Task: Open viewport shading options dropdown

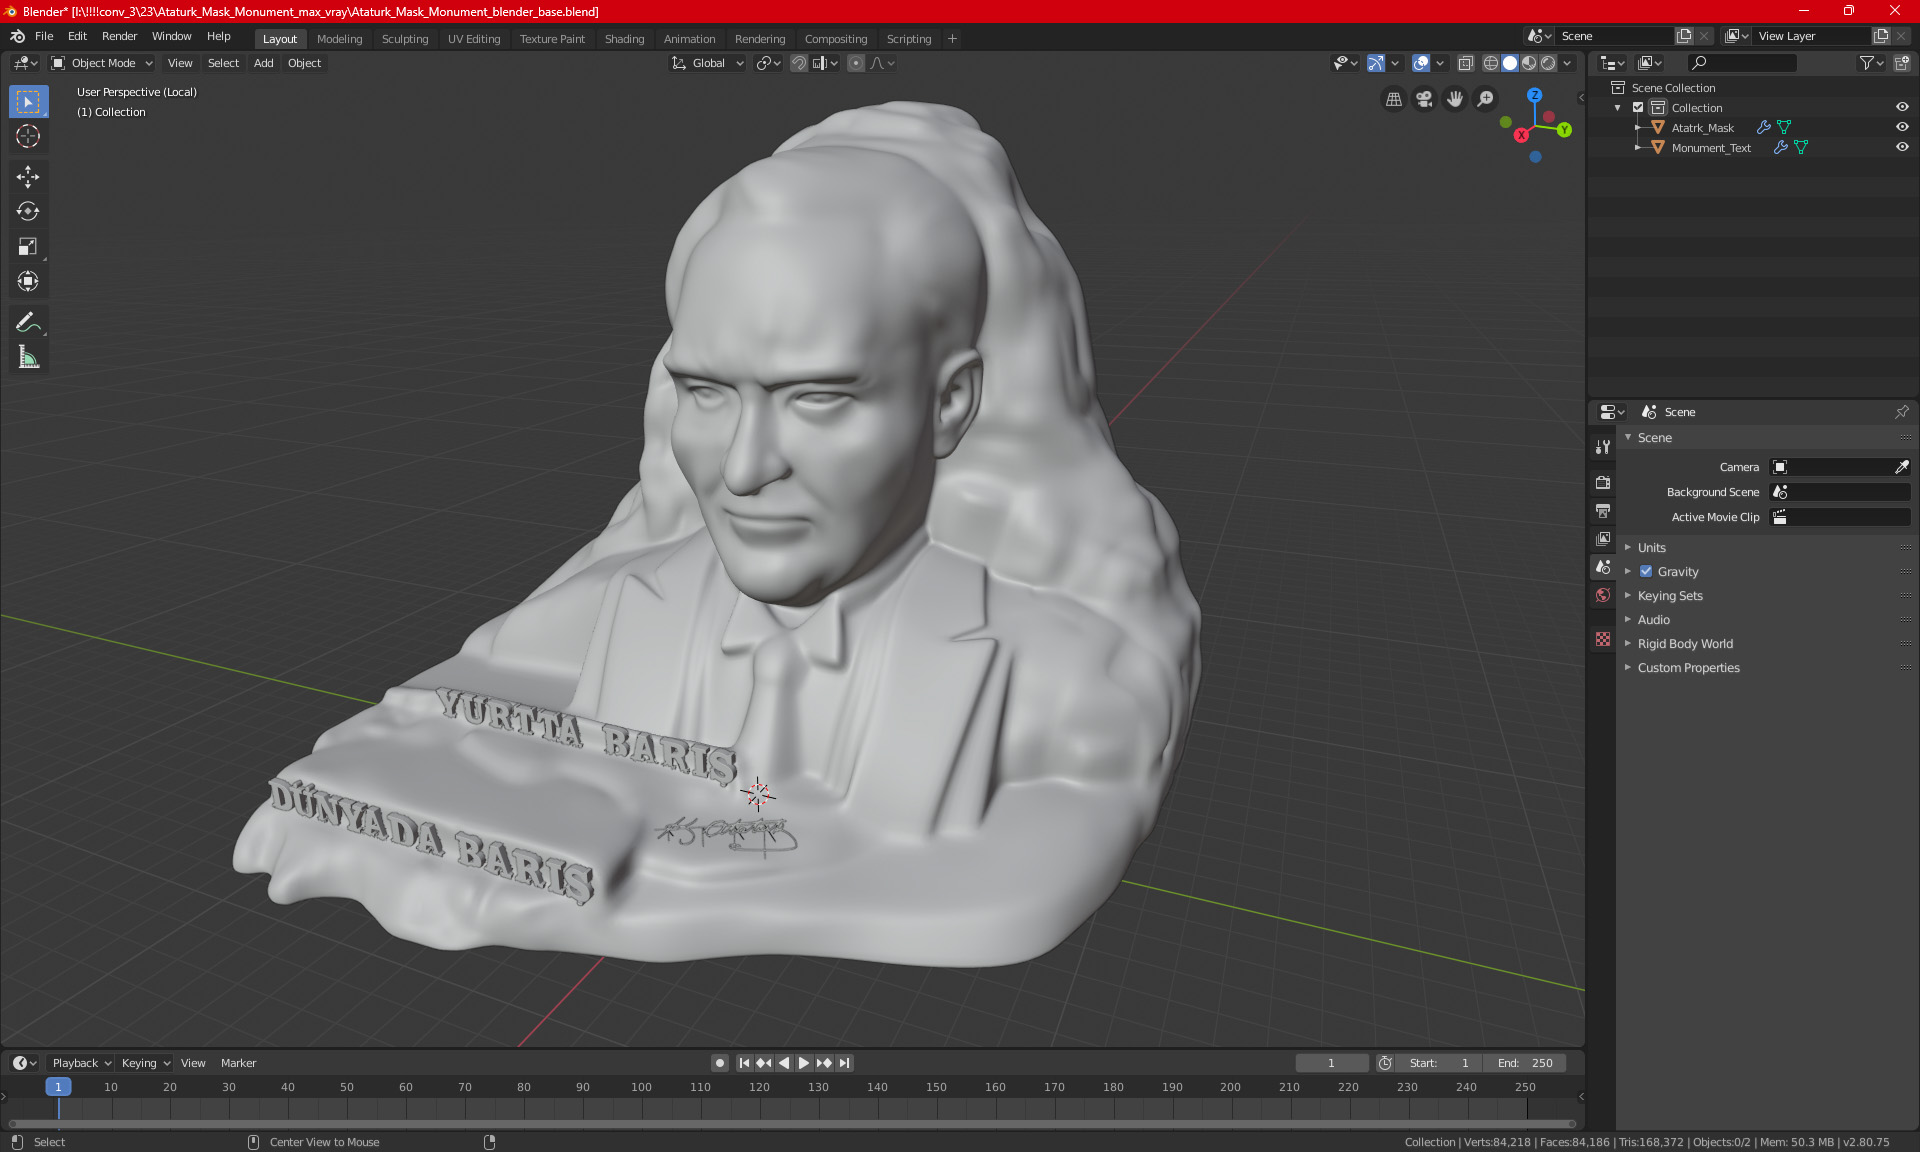Action: (x=1568, y=63)
